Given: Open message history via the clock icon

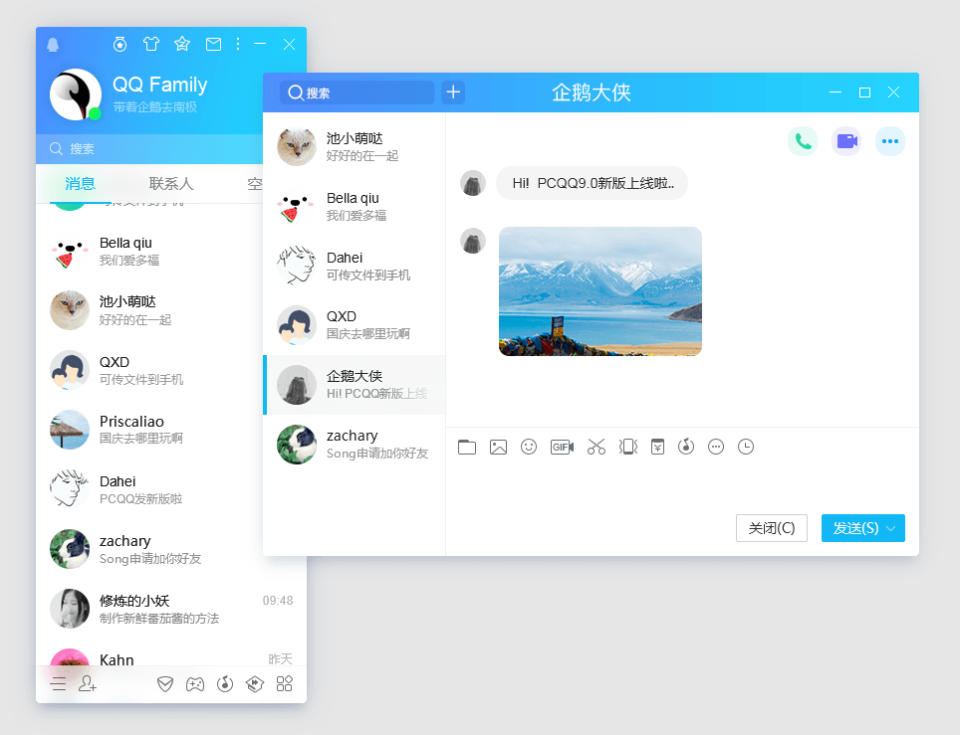Looking at the screenshot, I should pos(745,447).
